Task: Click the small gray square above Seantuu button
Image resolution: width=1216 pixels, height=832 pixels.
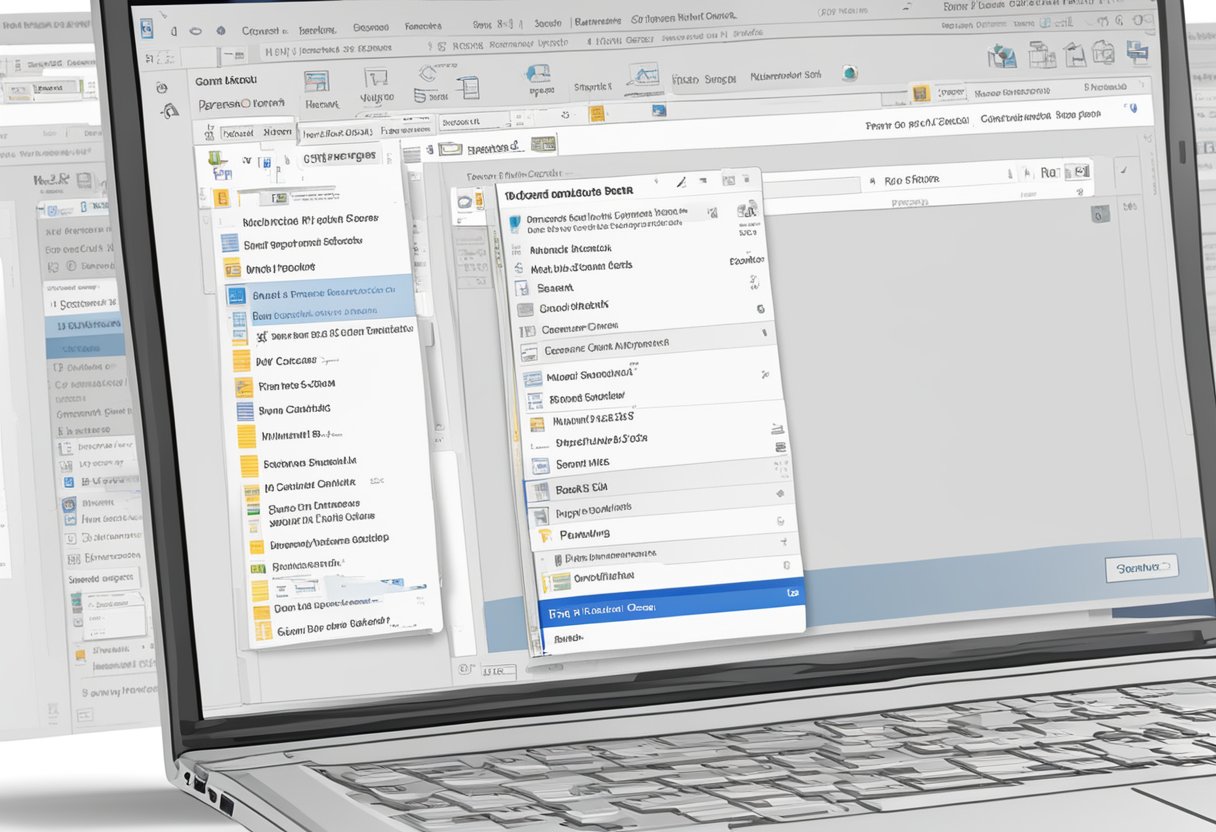Action: 1100,213
